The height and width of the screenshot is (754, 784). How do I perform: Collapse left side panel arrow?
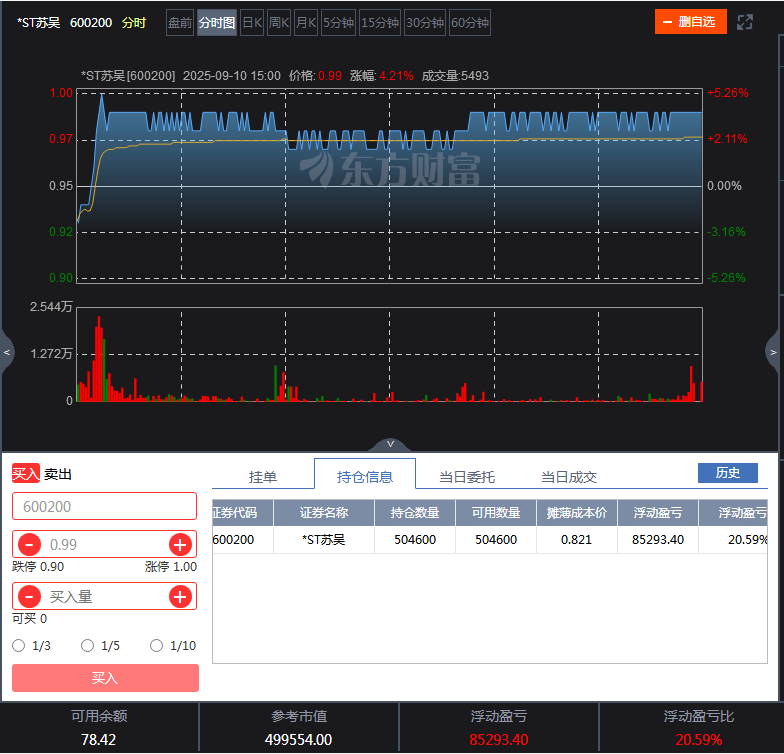tap(7, 352)
